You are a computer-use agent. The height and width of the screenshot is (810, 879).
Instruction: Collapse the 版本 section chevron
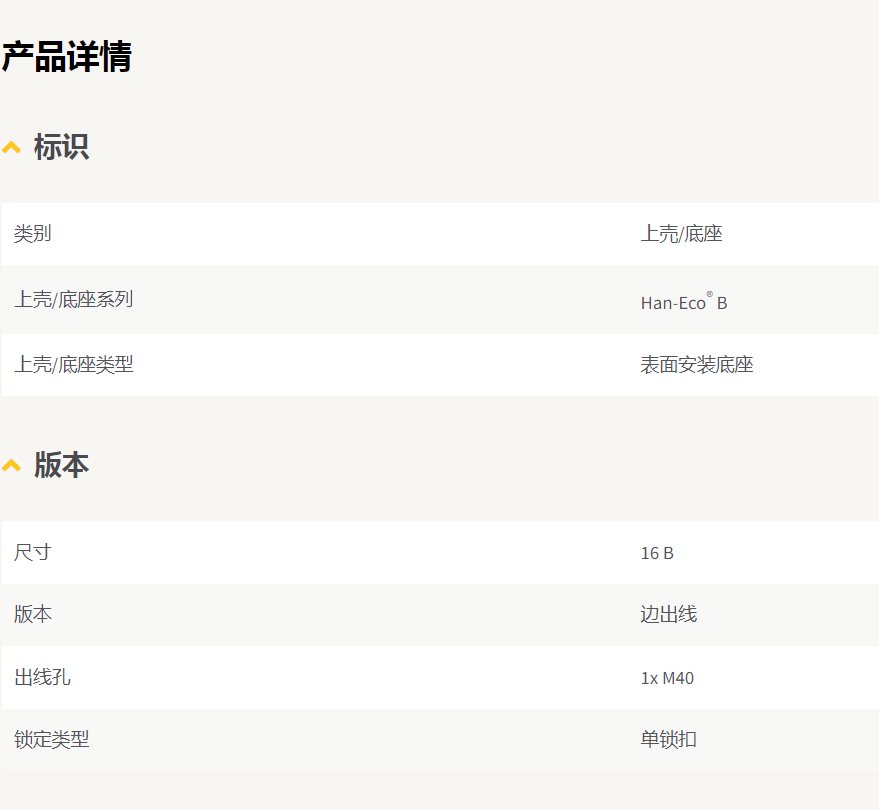(11, 466)
